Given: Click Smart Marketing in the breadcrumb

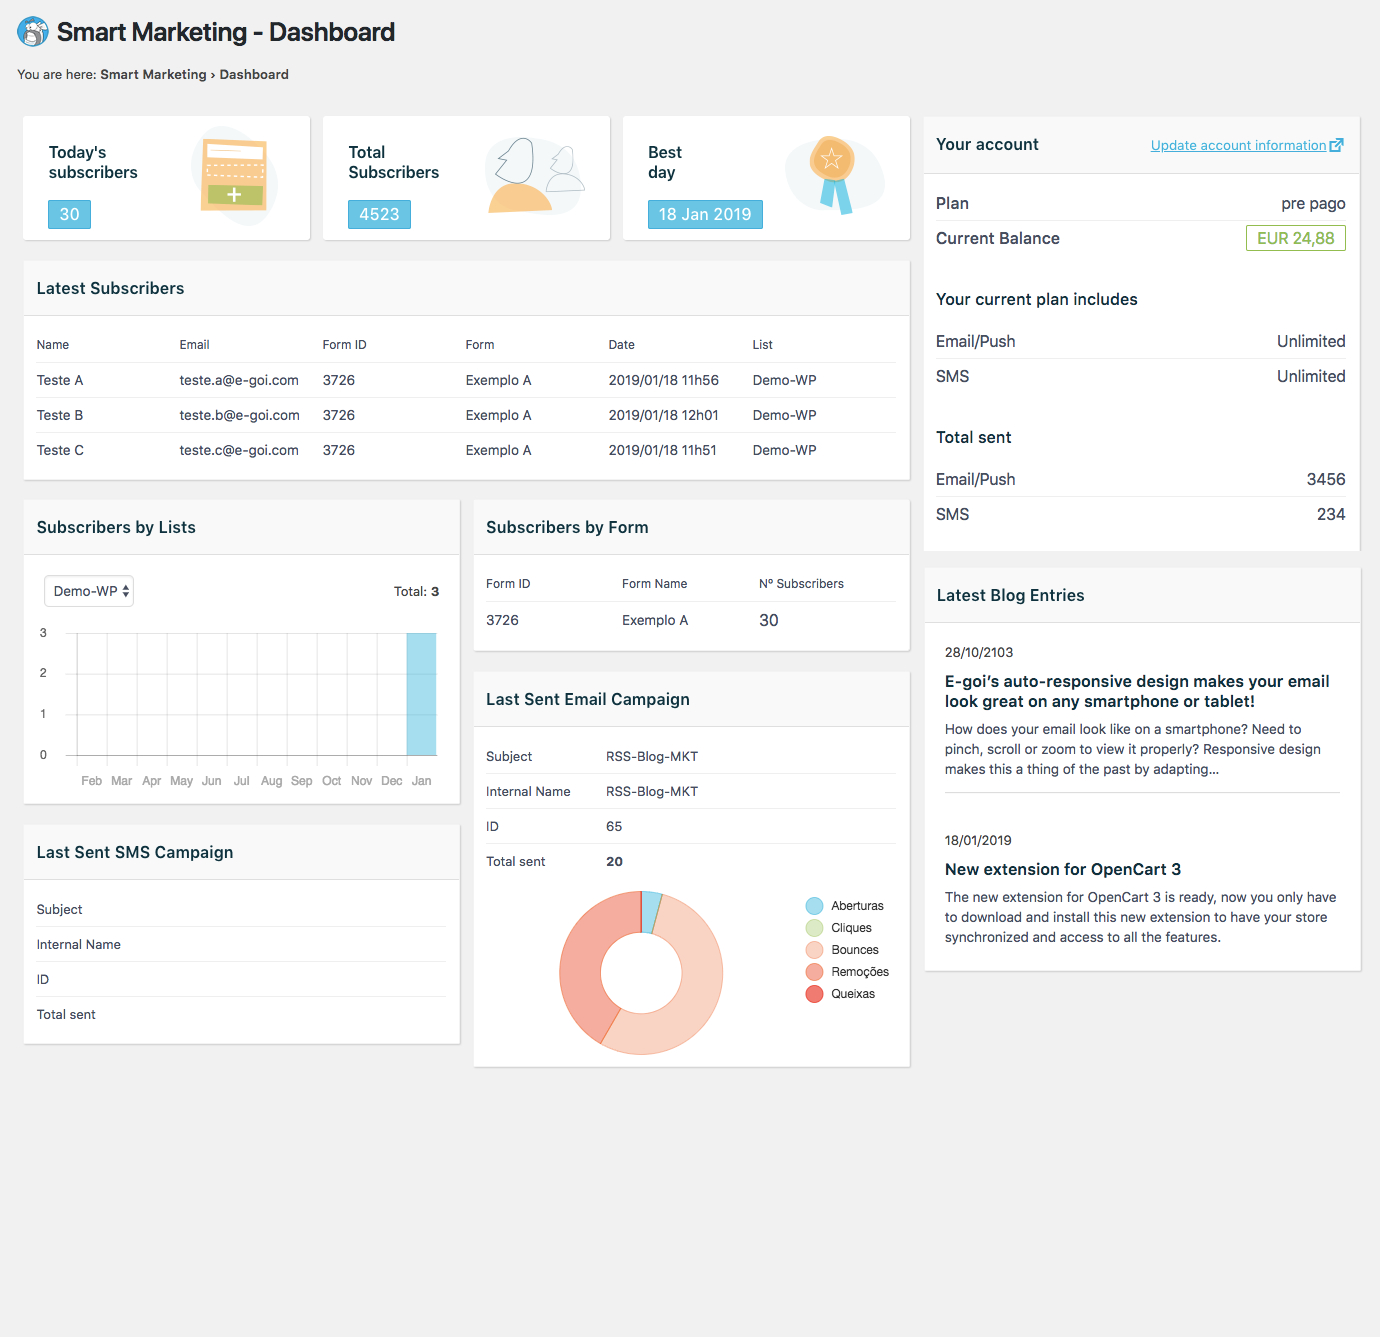Looking at the screenshot, I should pyautogui.click(x=153, y=74).
